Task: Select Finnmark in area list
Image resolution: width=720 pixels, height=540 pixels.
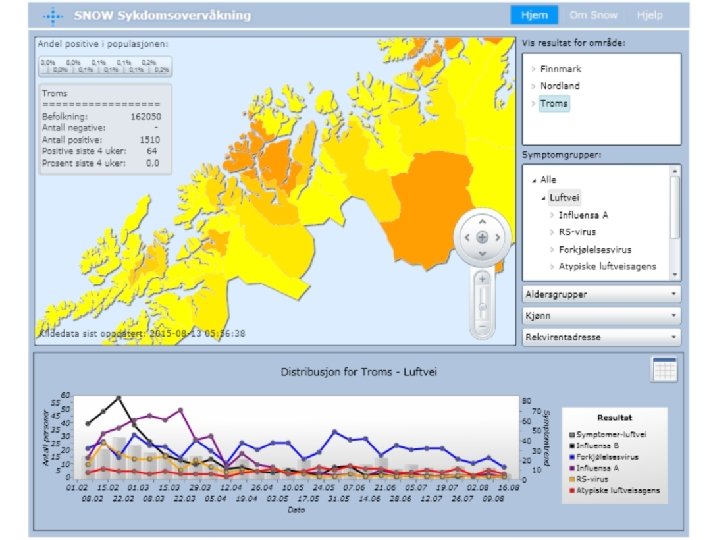Action: 561,69
